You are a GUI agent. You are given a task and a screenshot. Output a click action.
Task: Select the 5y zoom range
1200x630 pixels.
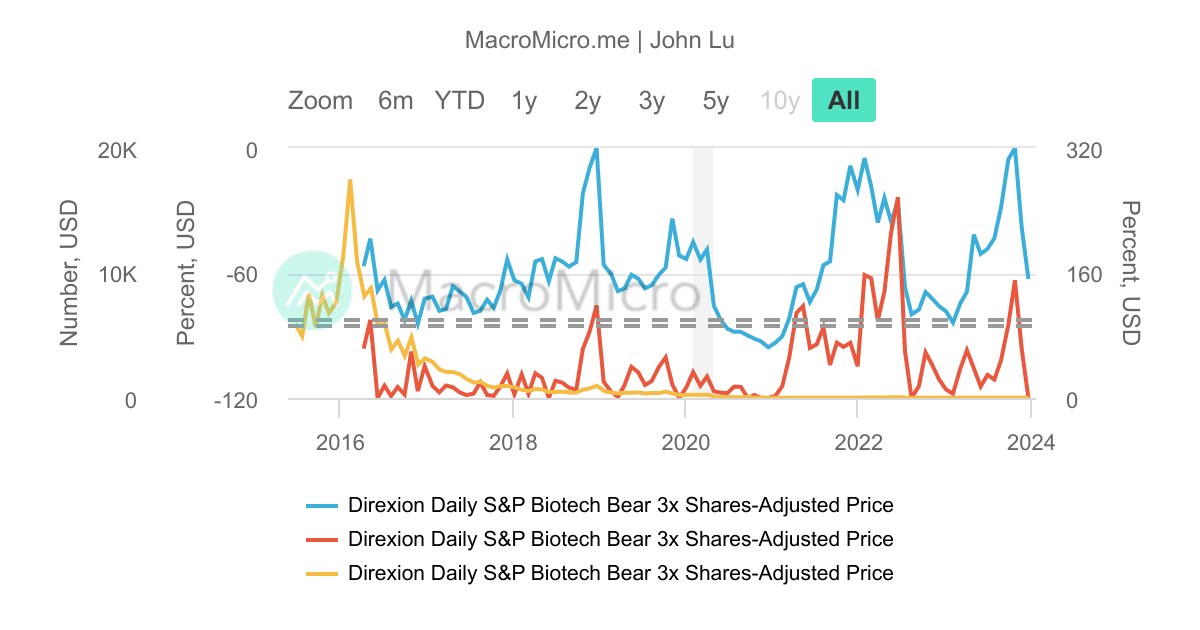point(714,100)
